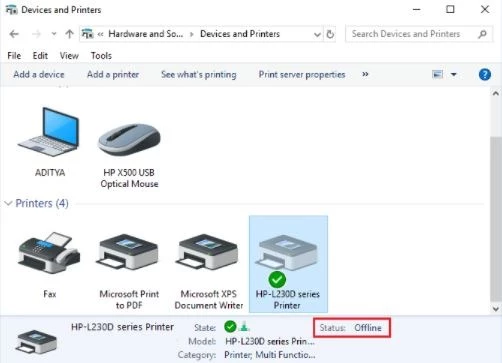The height and width of the screenshot is (363, 502).
Task: Click Hardware and So... breadcrumb
Action: [x=146, y=34]
